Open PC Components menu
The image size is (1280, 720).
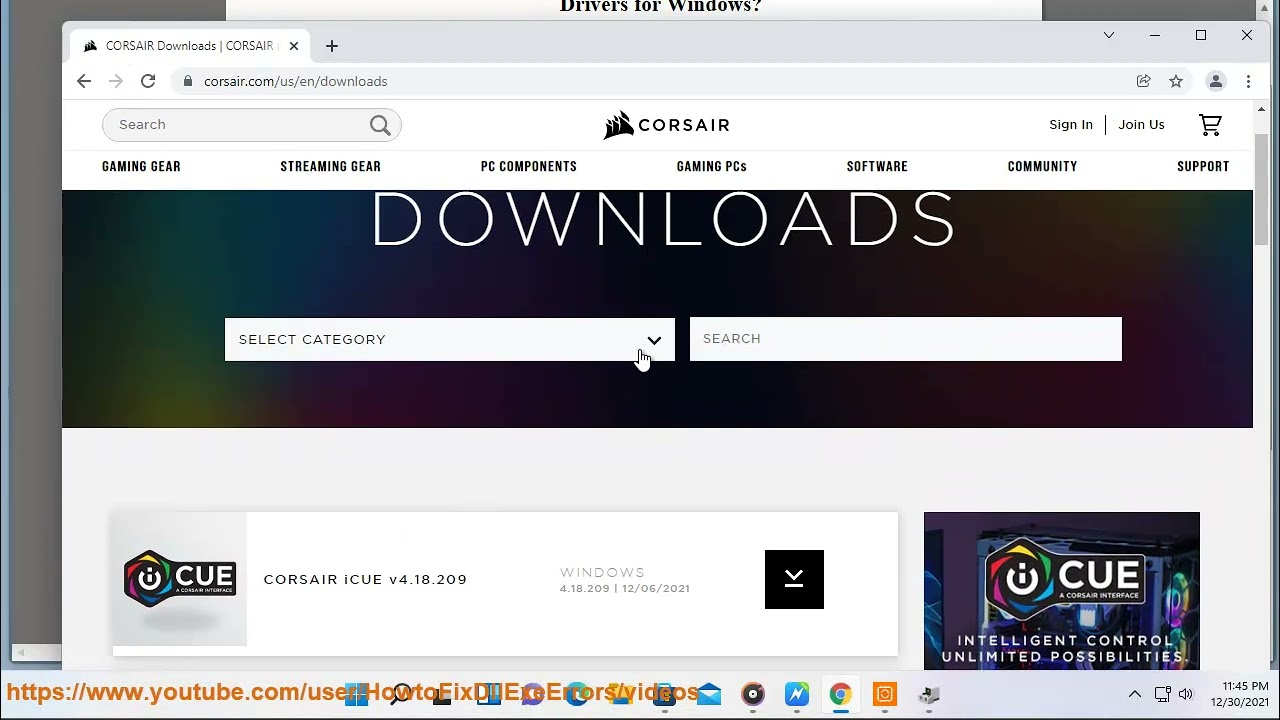(529, 166)
